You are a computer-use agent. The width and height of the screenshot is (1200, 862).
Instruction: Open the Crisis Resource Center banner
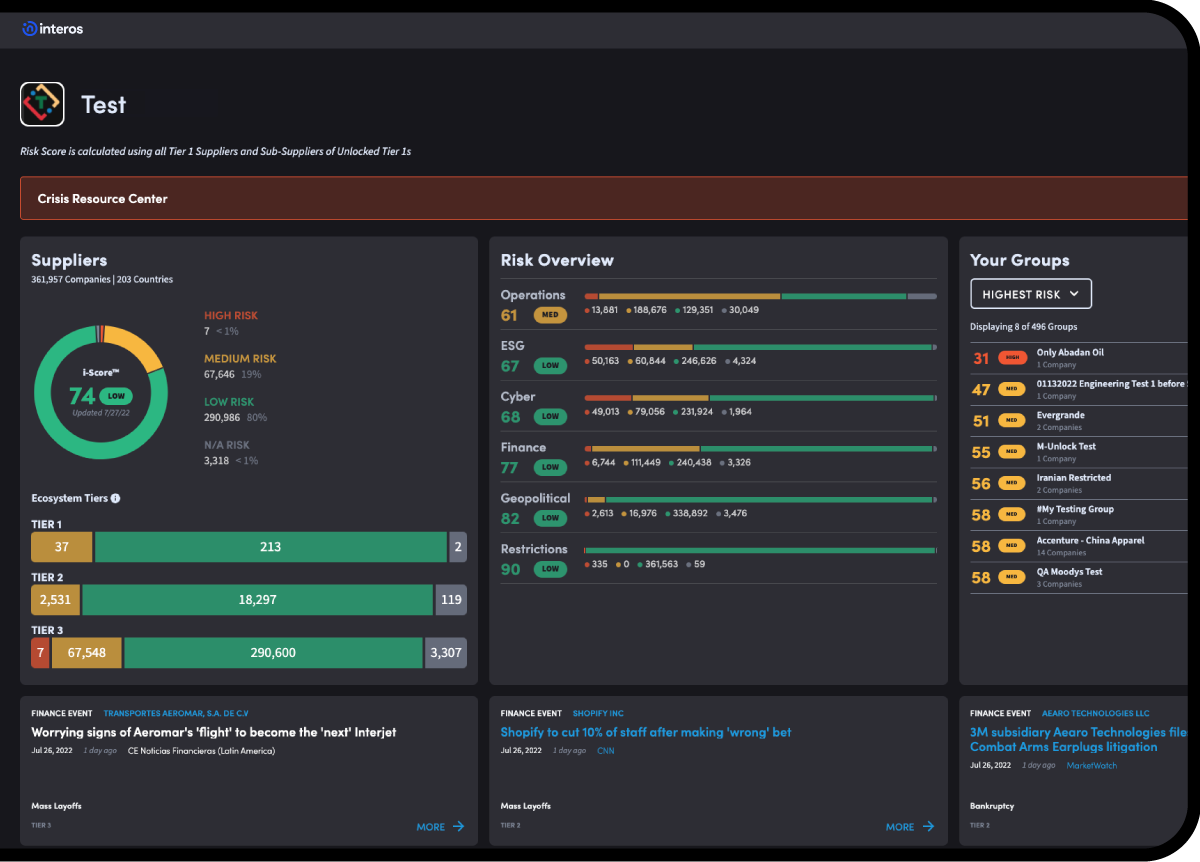point(604,198)
